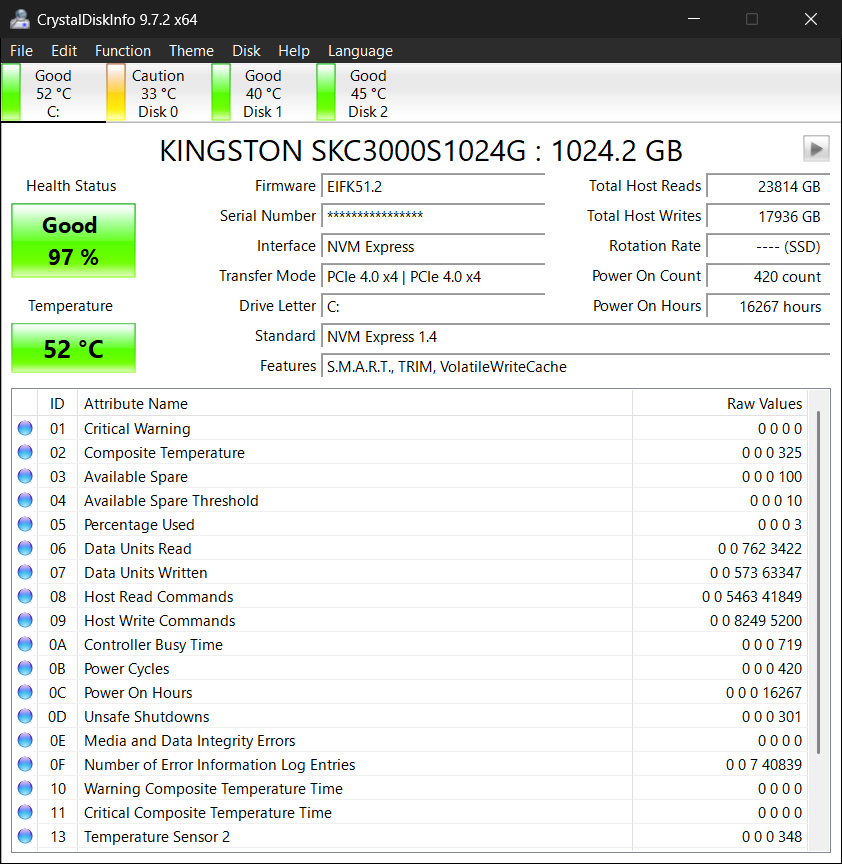Click status orb for Critical Composite Temperature Time
Image resolution: width=842 pixels, height=864 pixels.
pyautogui.click(x=25, y=812)
